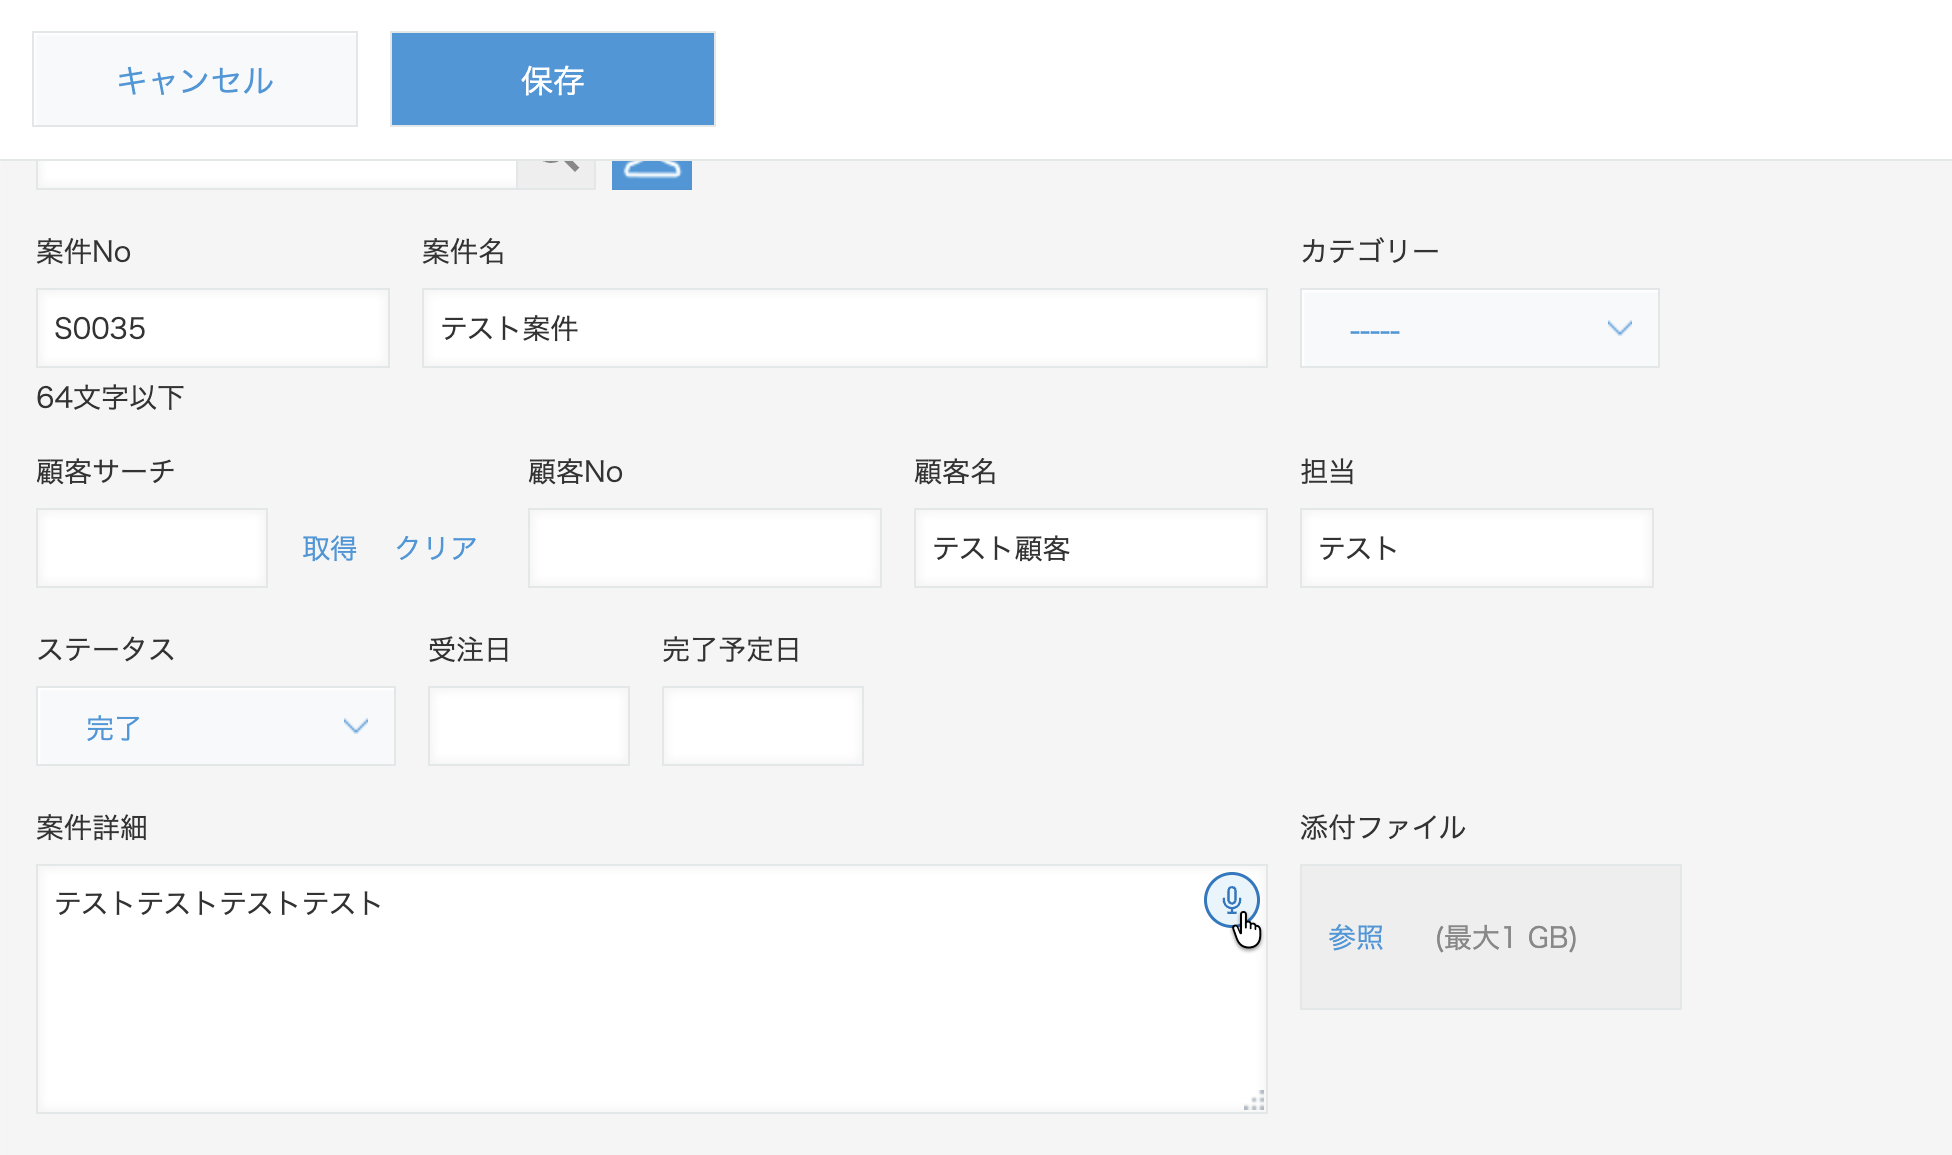Click 参照 to attach a file
Image resolution: width=1952 pixels, height=1155 pixels.
pyautogui.click(x=1355, y=938)
